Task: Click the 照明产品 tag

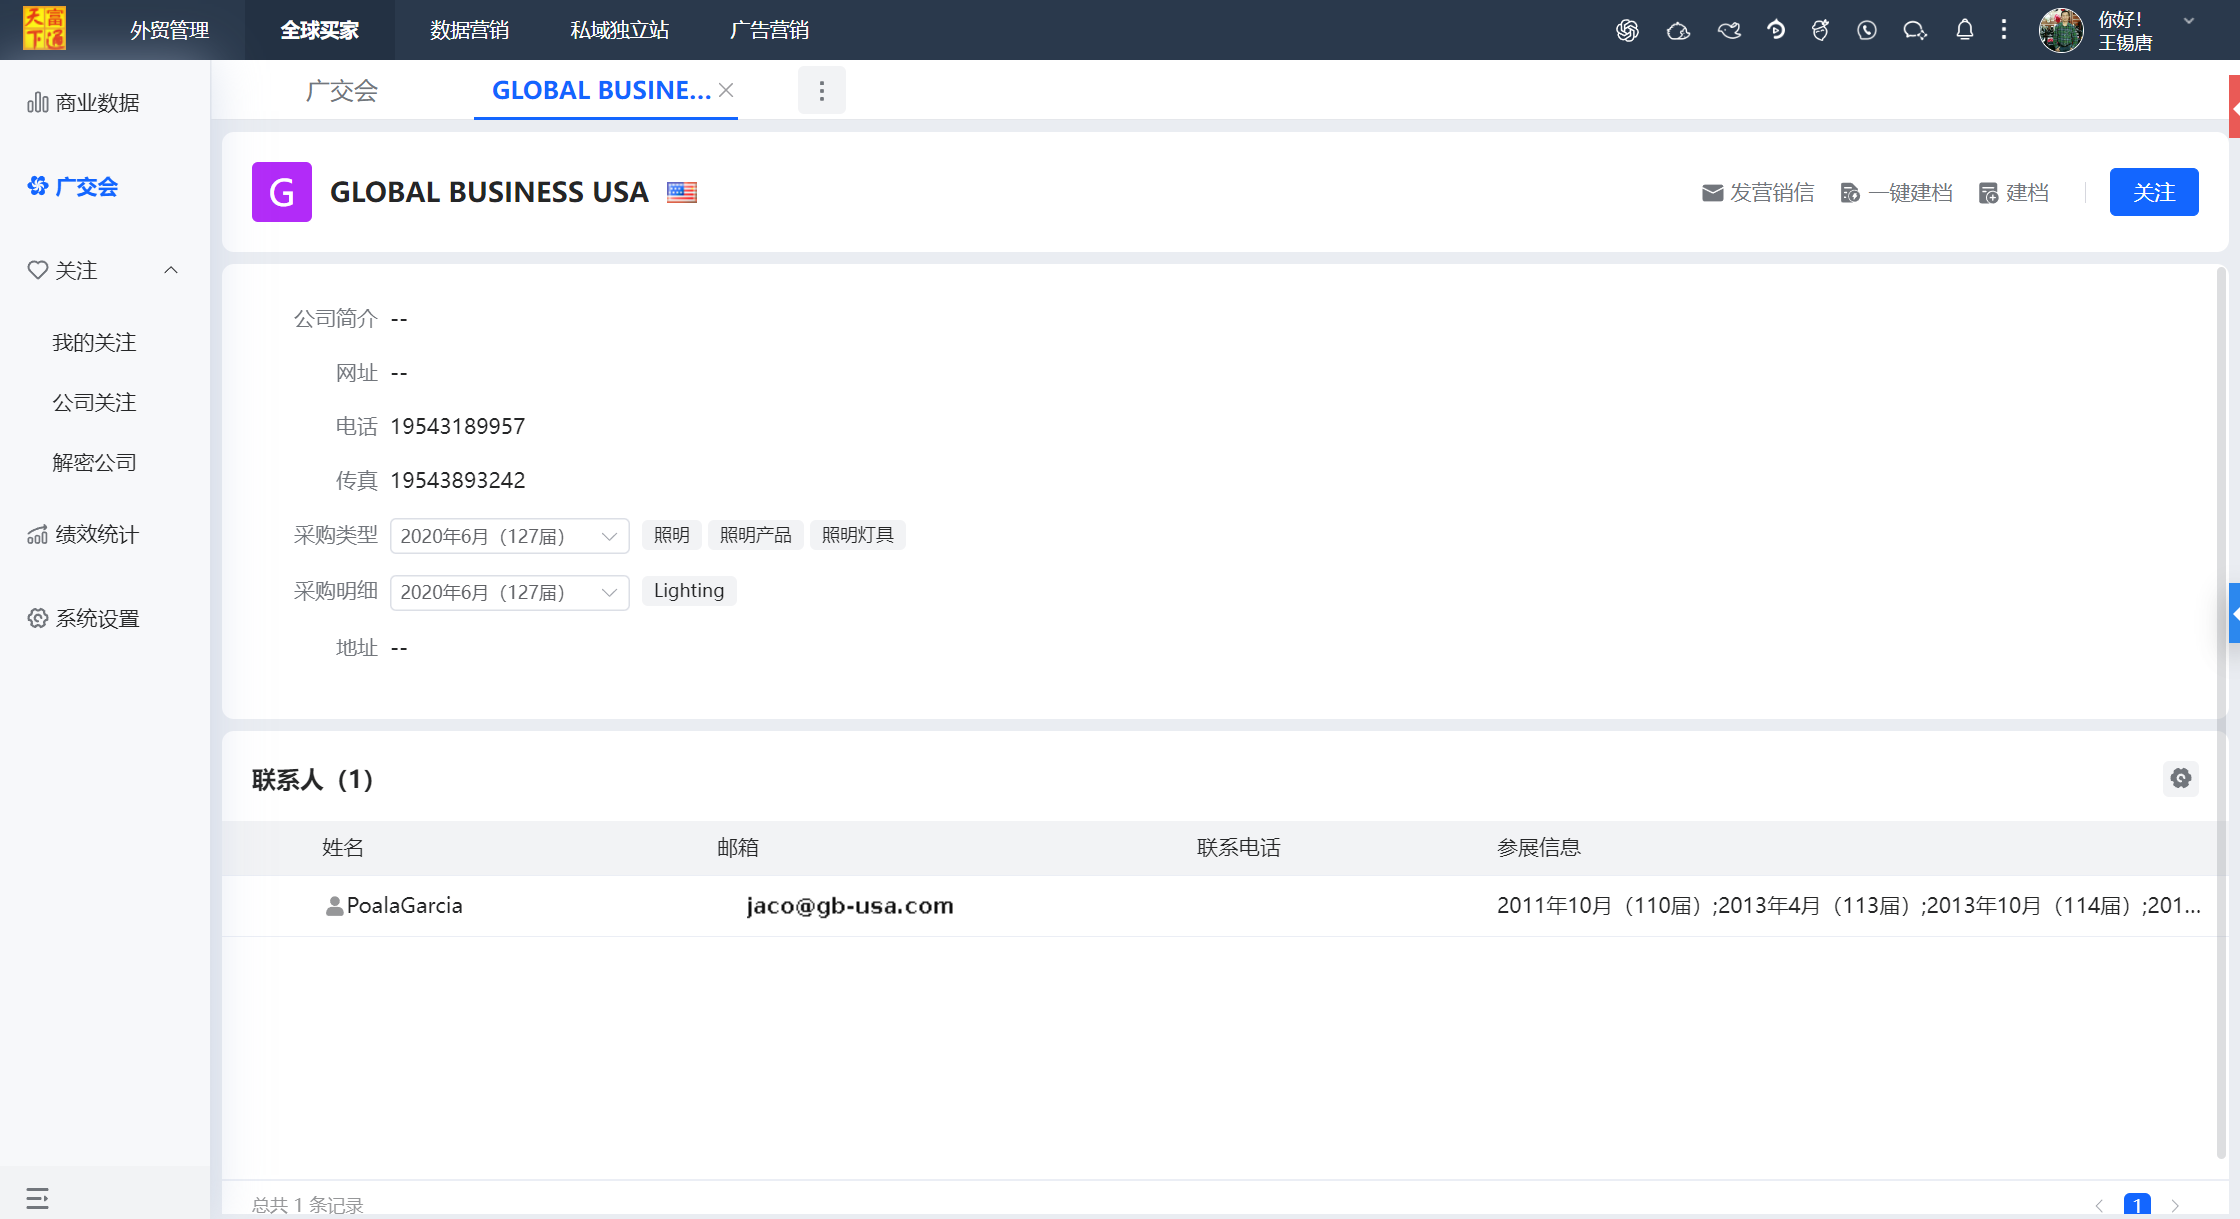Action: click(x=756, y=535)
